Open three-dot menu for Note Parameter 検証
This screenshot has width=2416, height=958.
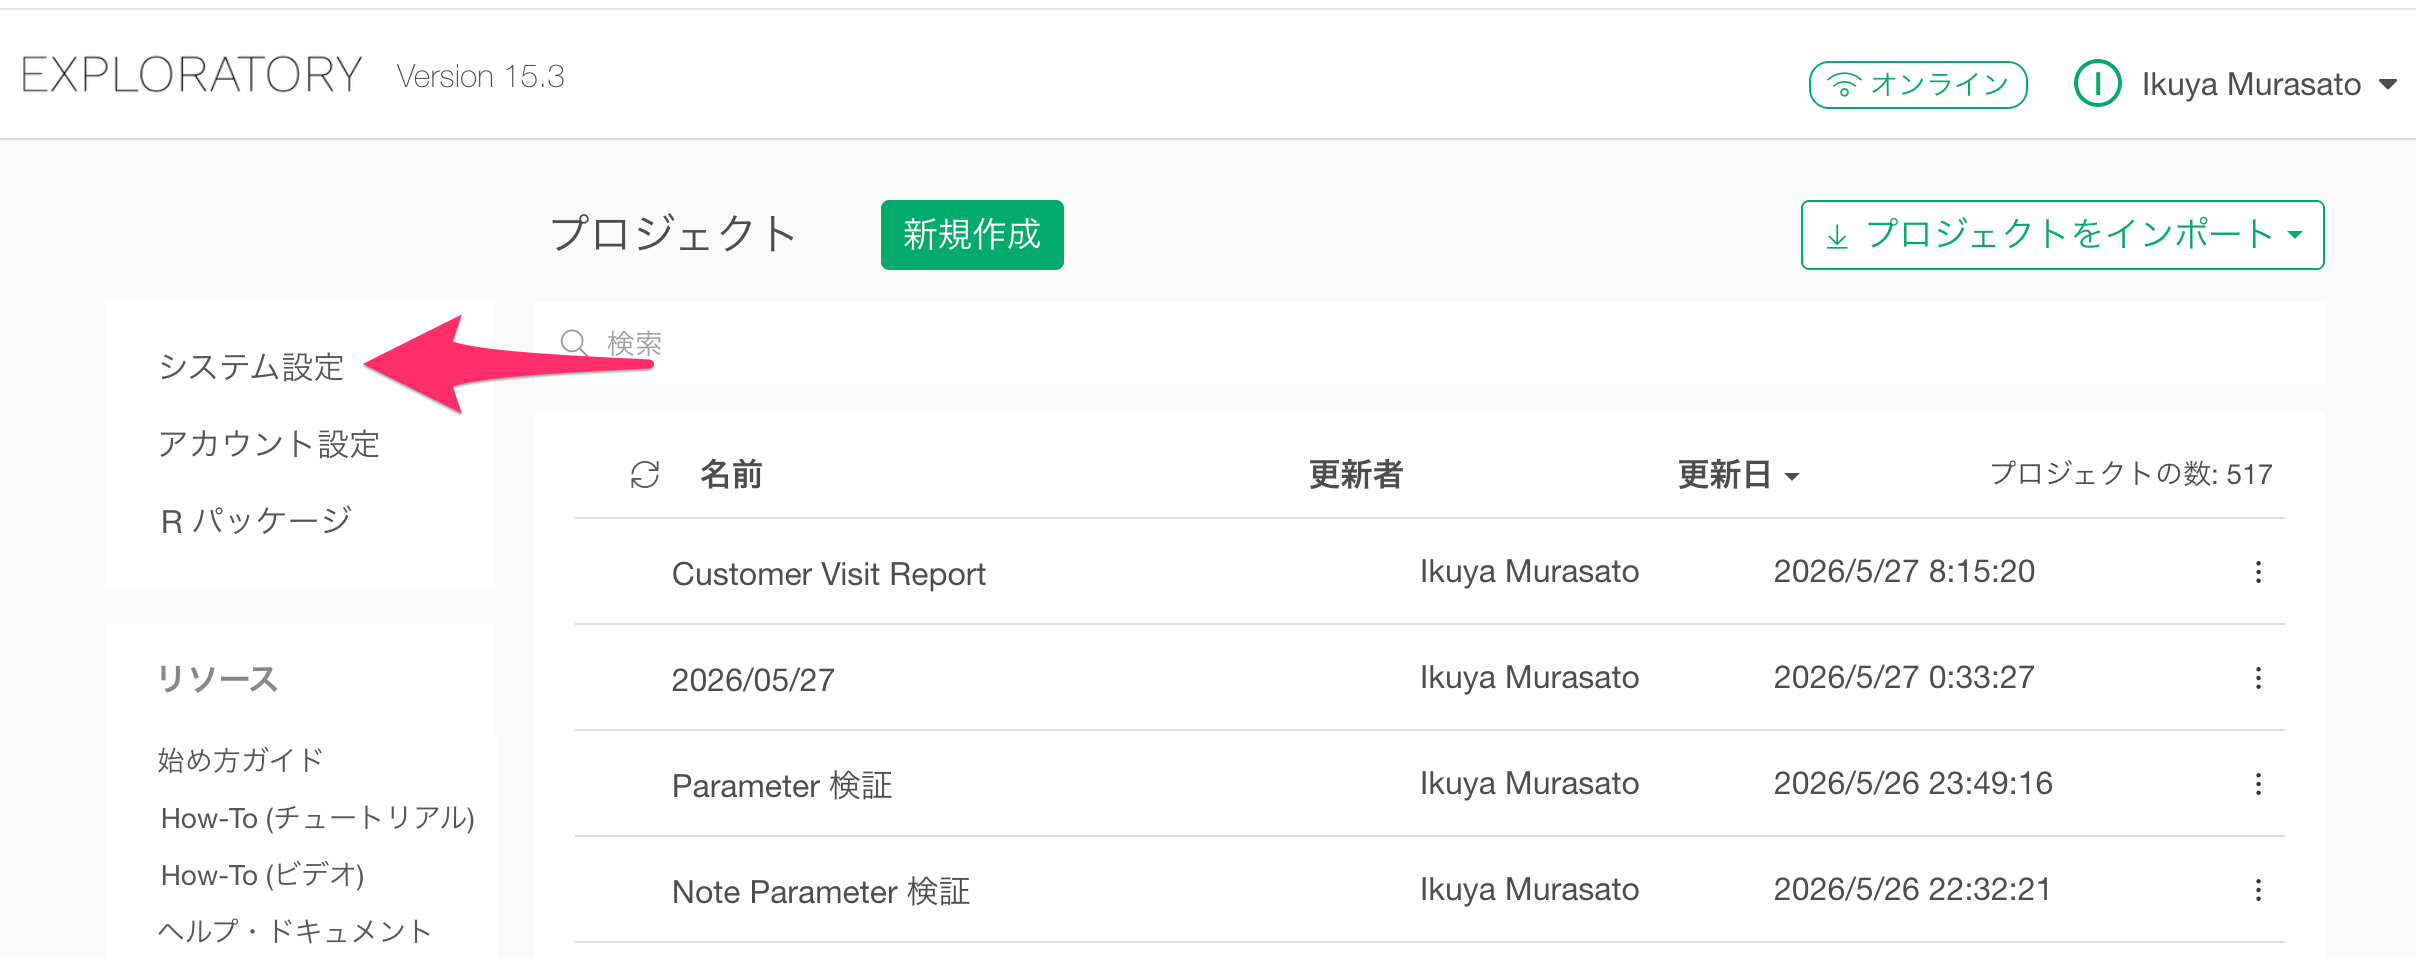click(2258, 890)
